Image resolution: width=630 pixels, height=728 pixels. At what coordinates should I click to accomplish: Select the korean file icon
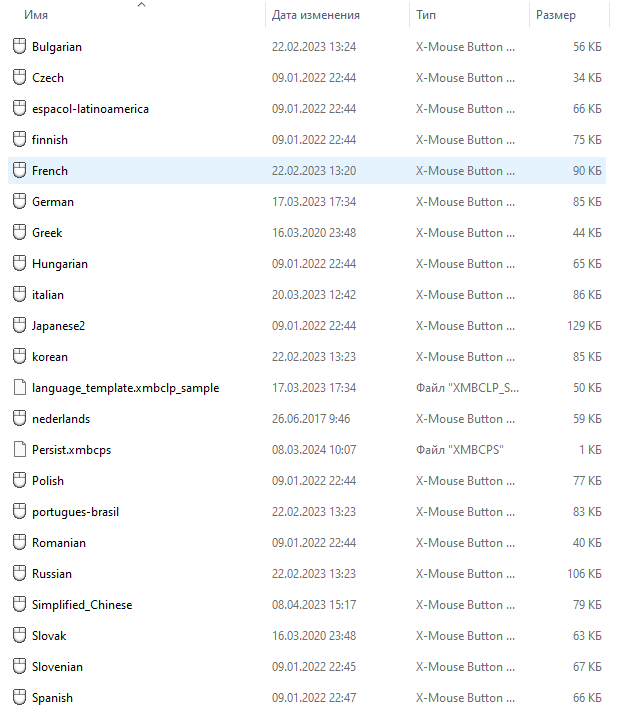coord(19,357)
